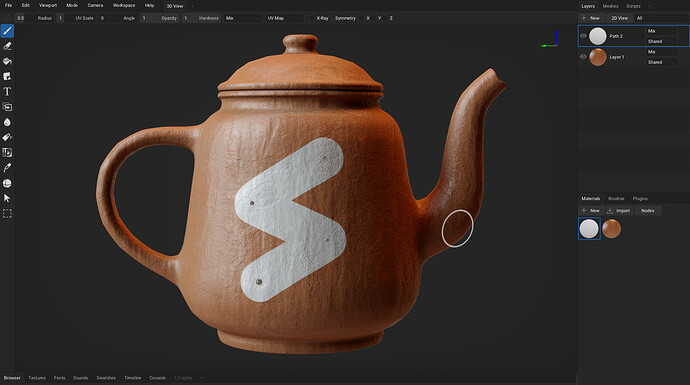Open the Sounds tab in bottom bar
The width and height of the screenshot is (690, 385).
(x=81, y=378)
